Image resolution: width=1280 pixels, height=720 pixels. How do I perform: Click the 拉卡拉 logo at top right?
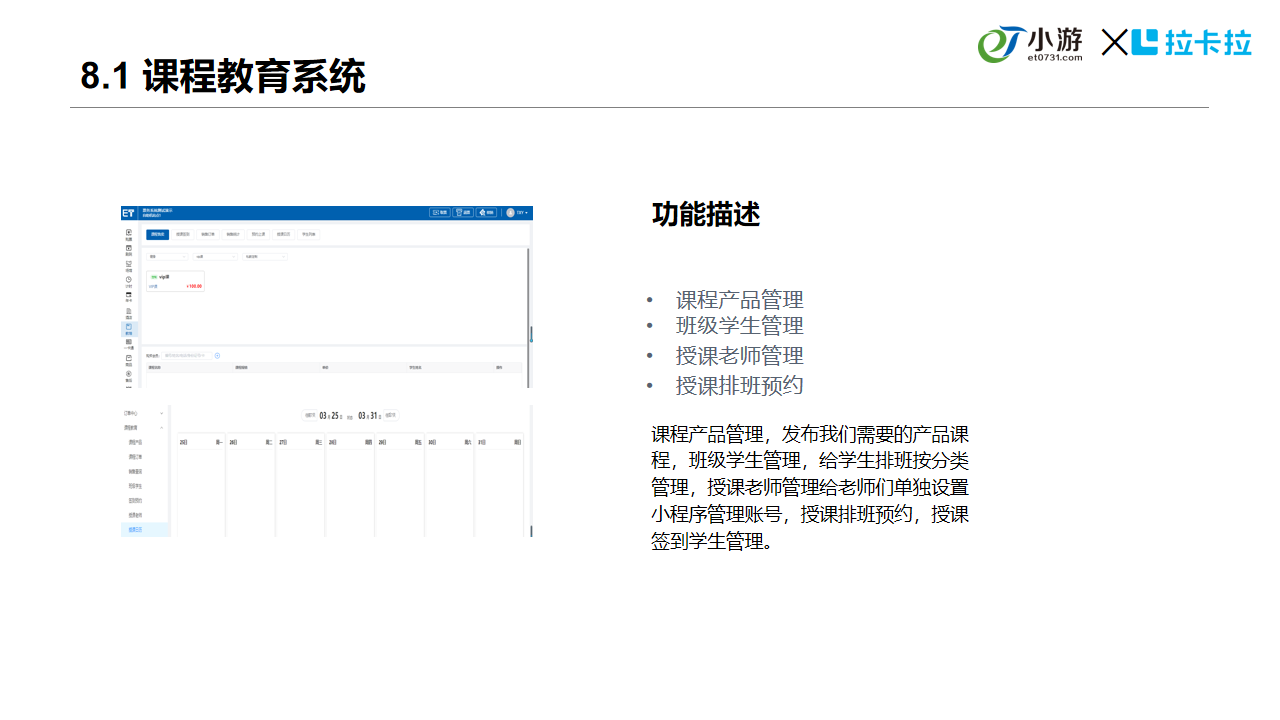click(x=1194, y=43)
